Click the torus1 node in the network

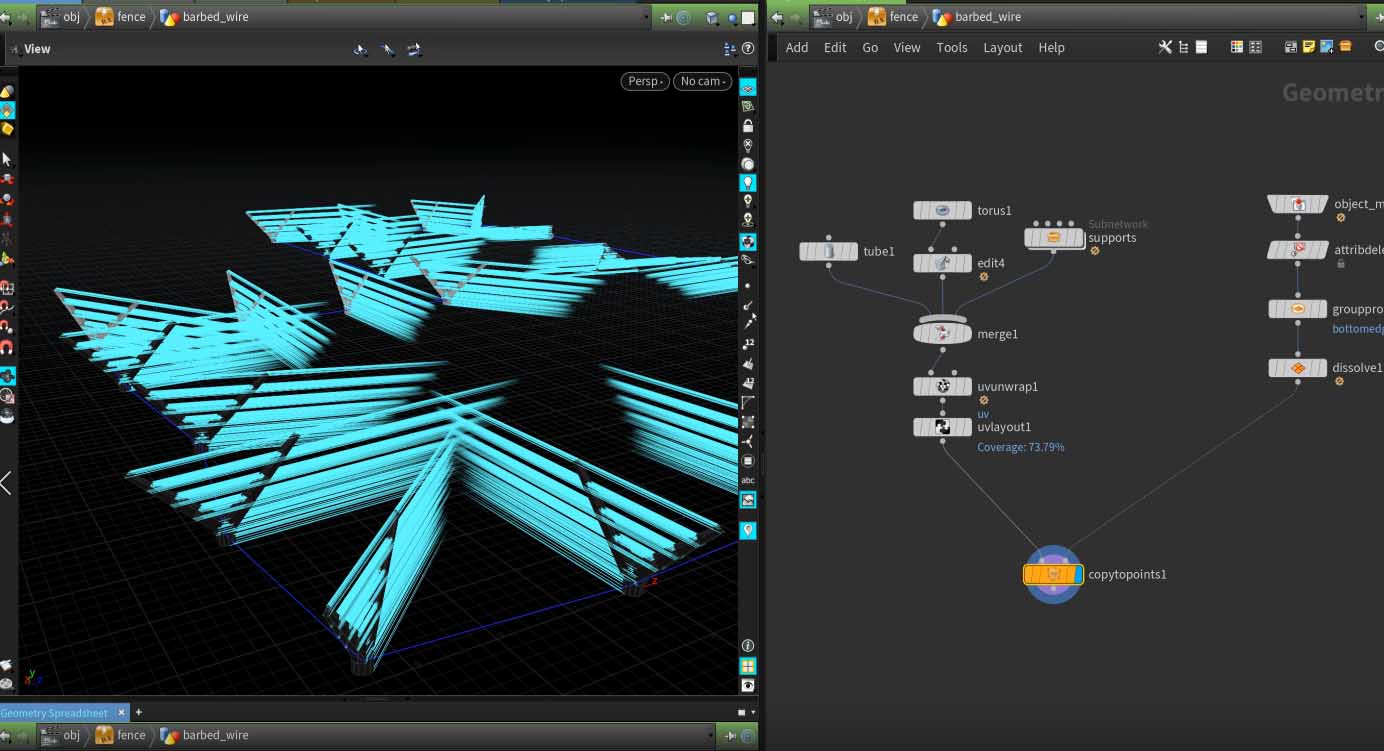[942, 211]
